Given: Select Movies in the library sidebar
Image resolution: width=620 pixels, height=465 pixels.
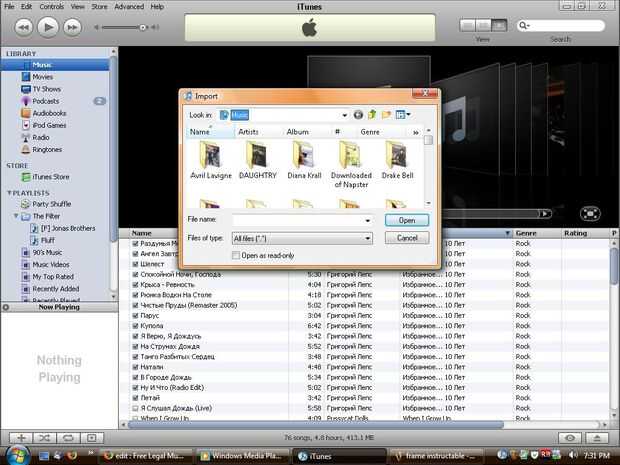Looking at the screenshot, I should 42,77.
